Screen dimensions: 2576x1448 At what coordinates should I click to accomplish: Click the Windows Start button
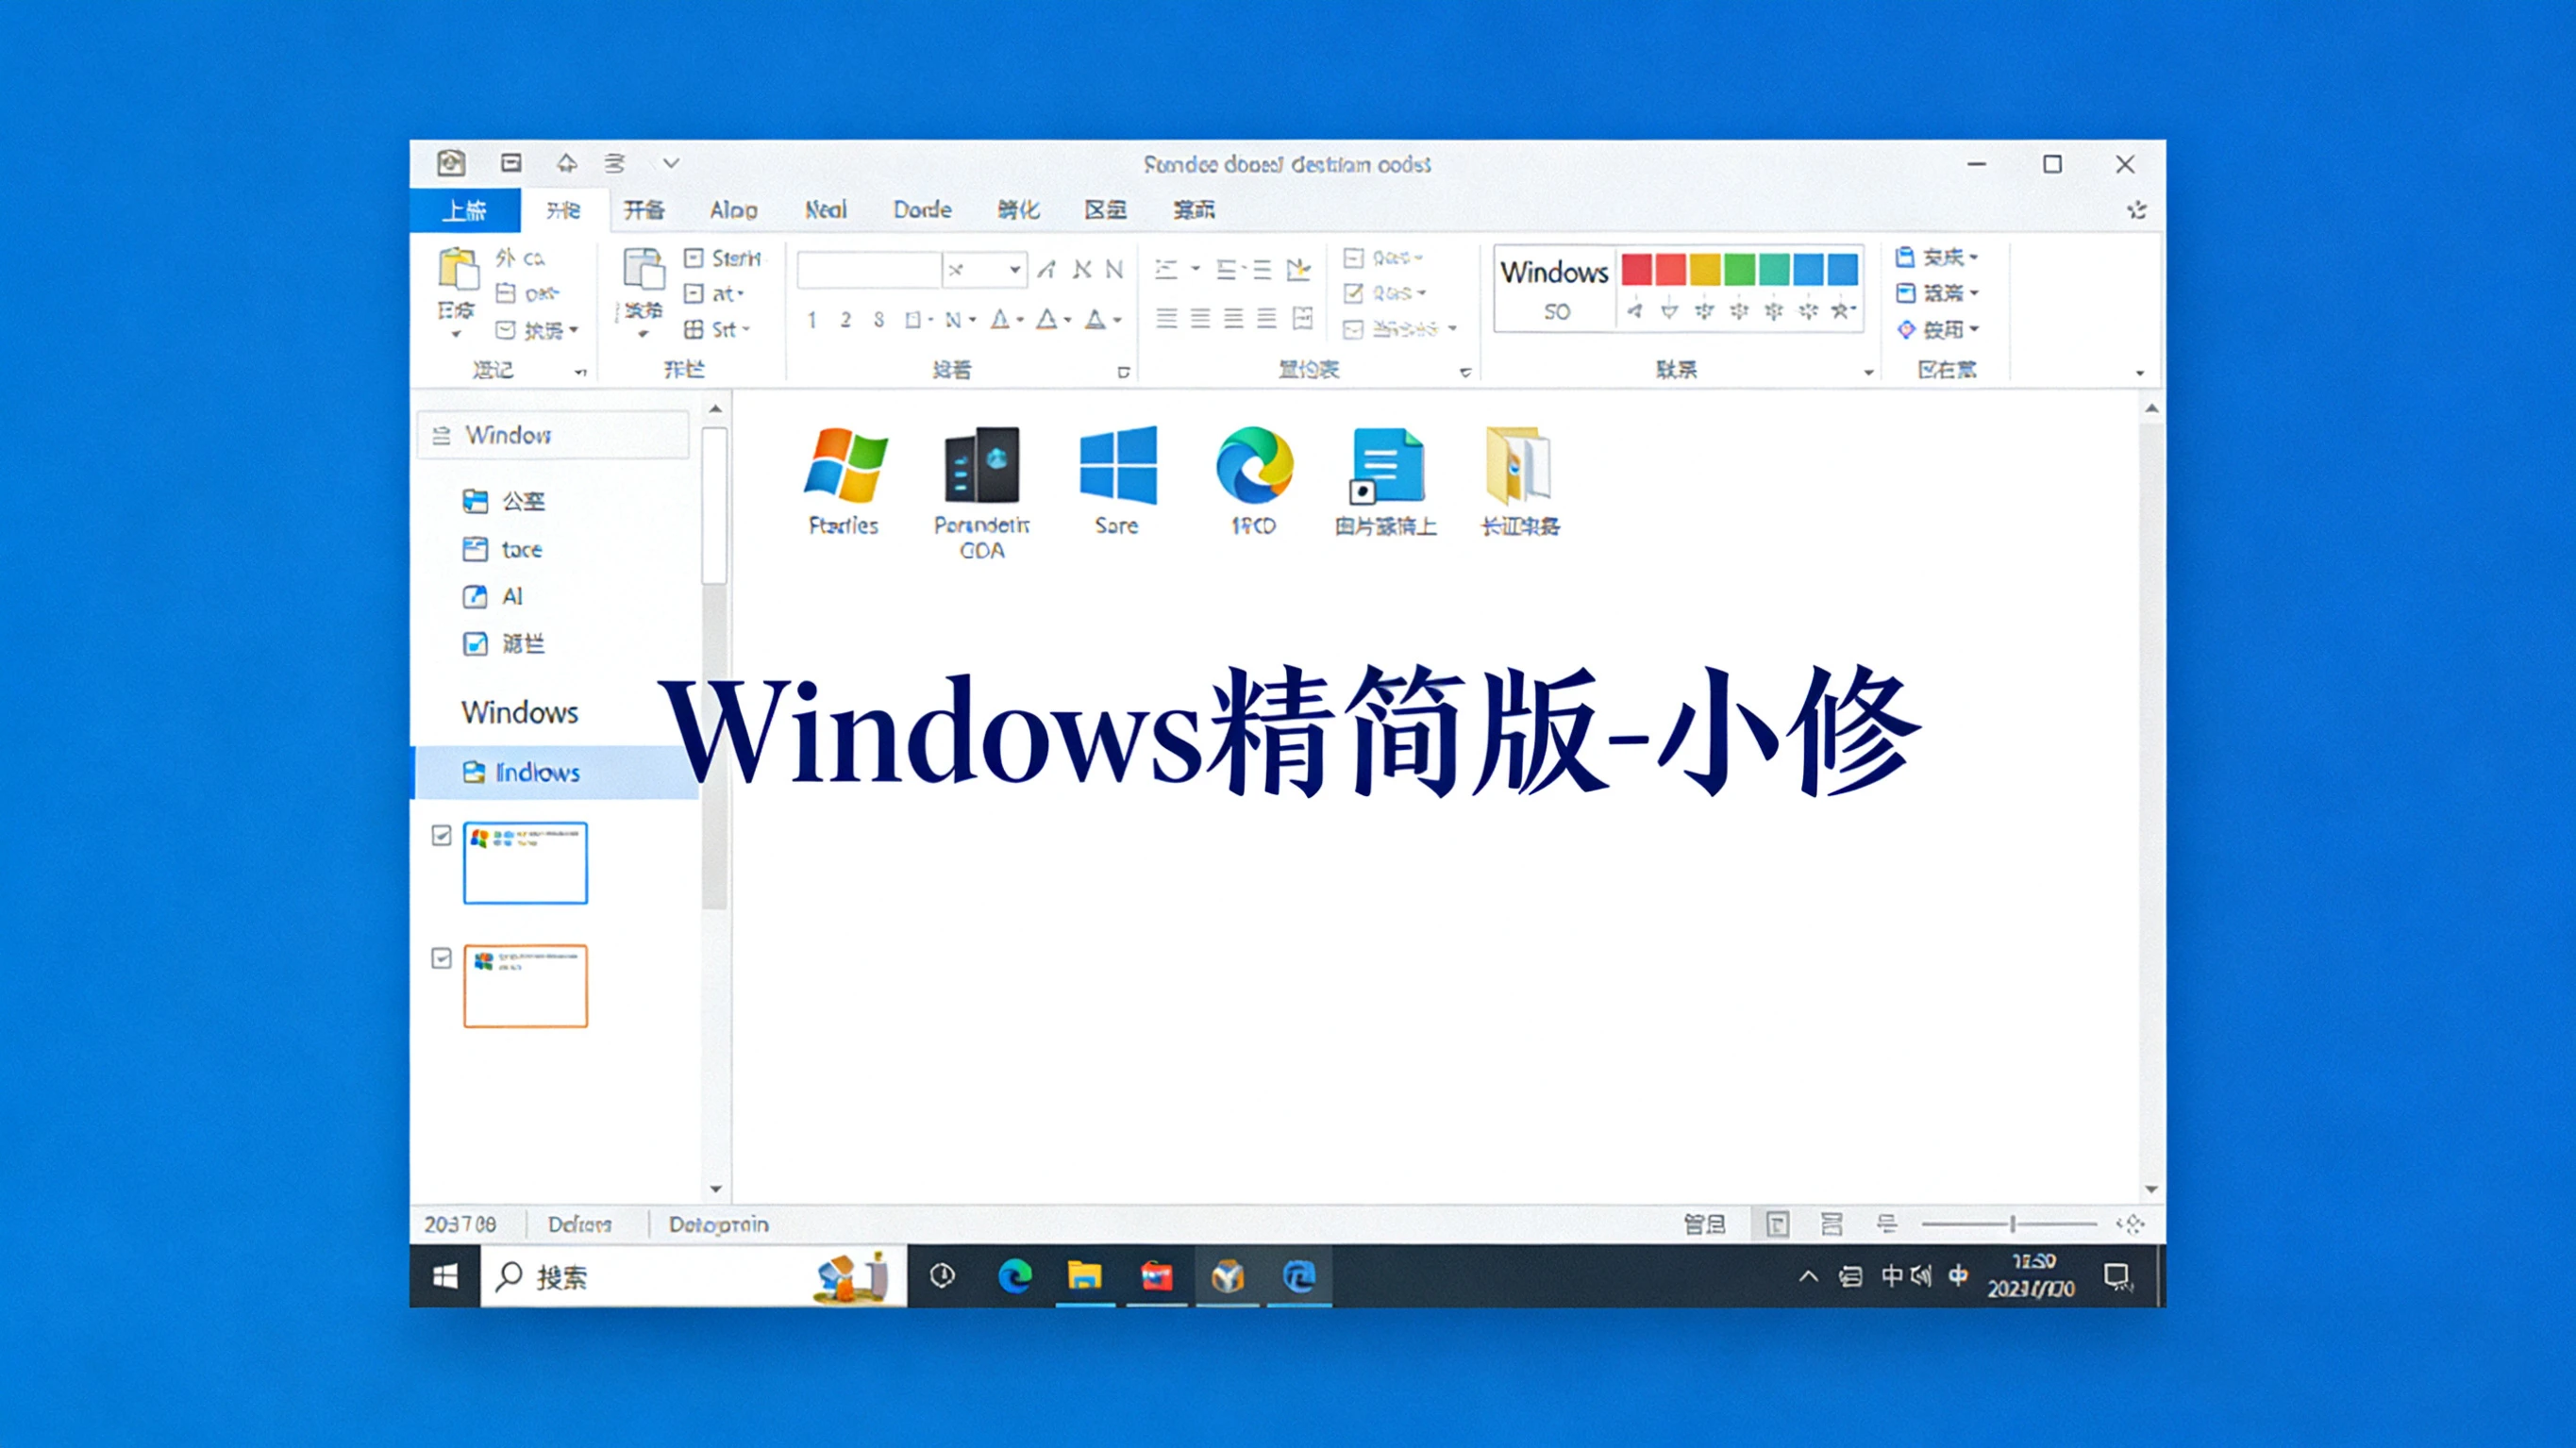pyautogui.click(x=445, y=1276)
